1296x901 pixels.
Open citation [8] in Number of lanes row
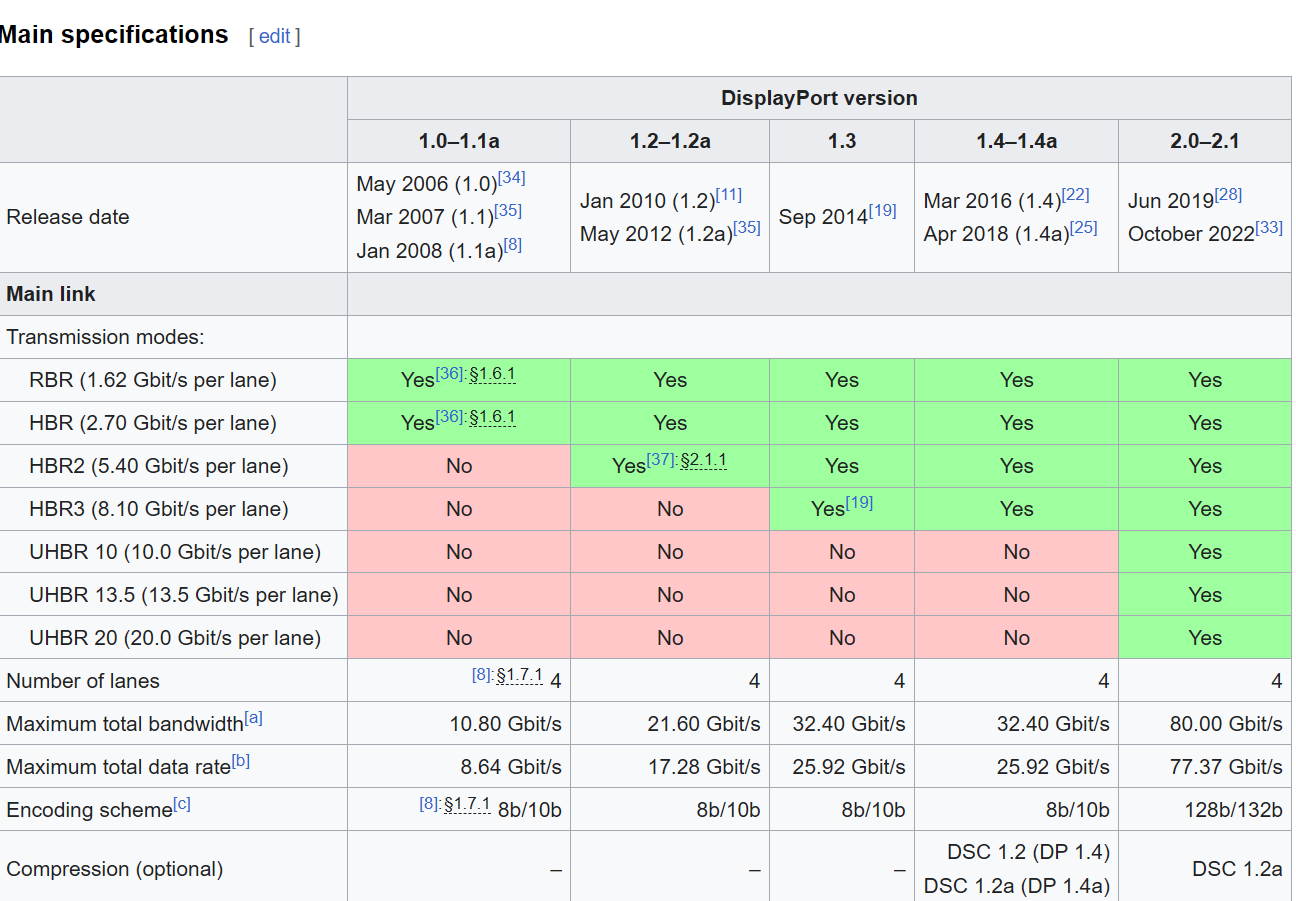tap(481, 674)
